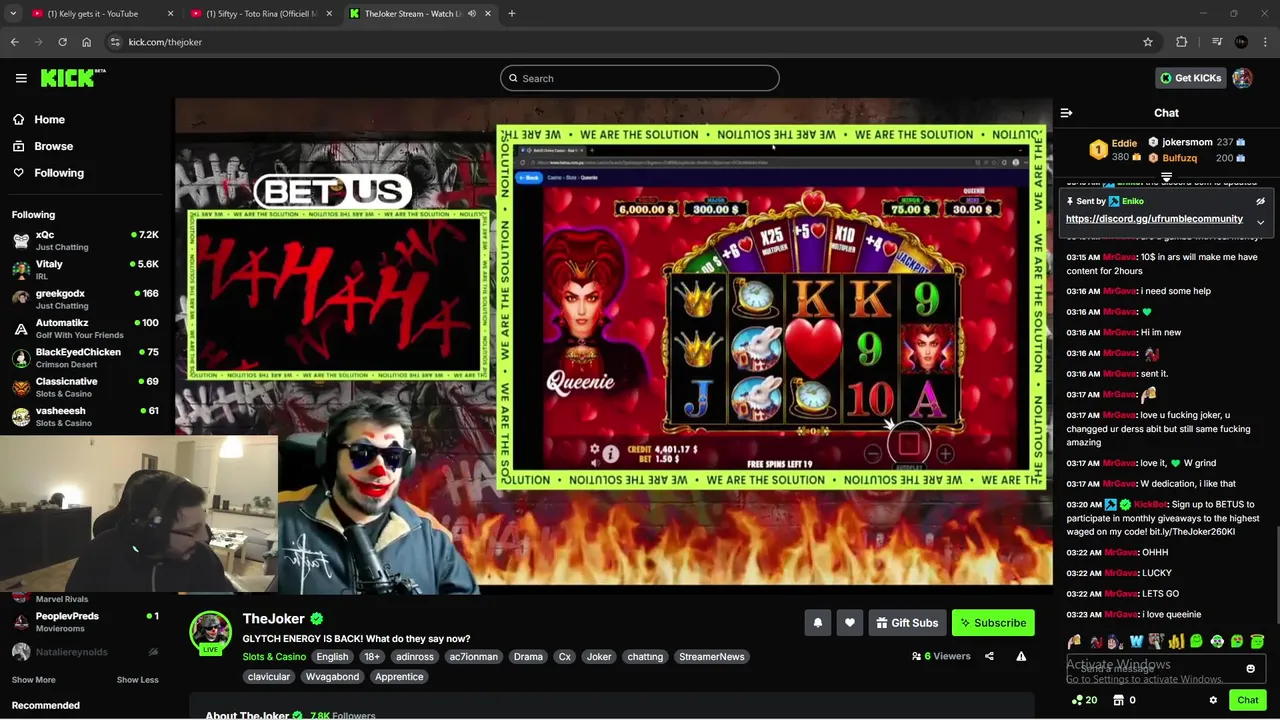The width and height of the screenshot is (1280, 720).
Task: Send the beer cheers emote
Action: [1074, 642]
